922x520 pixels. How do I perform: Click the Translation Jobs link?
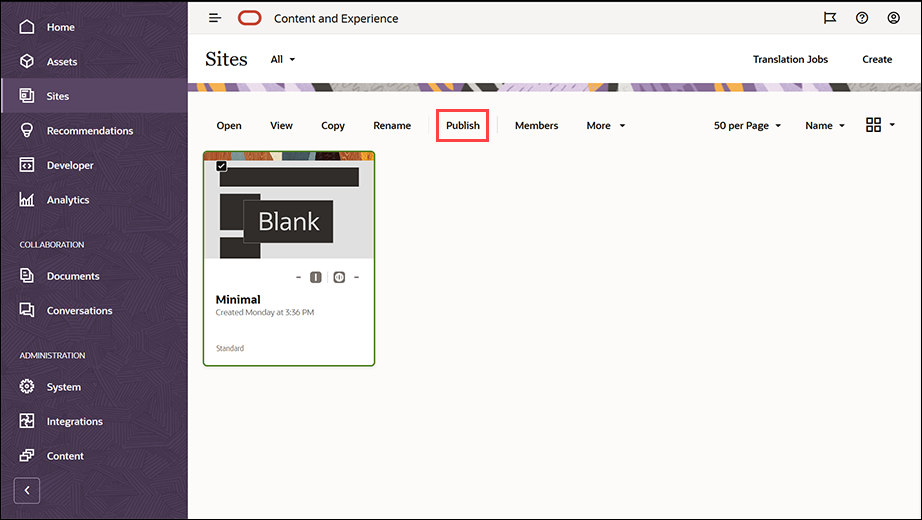click(x=790, y=59)
